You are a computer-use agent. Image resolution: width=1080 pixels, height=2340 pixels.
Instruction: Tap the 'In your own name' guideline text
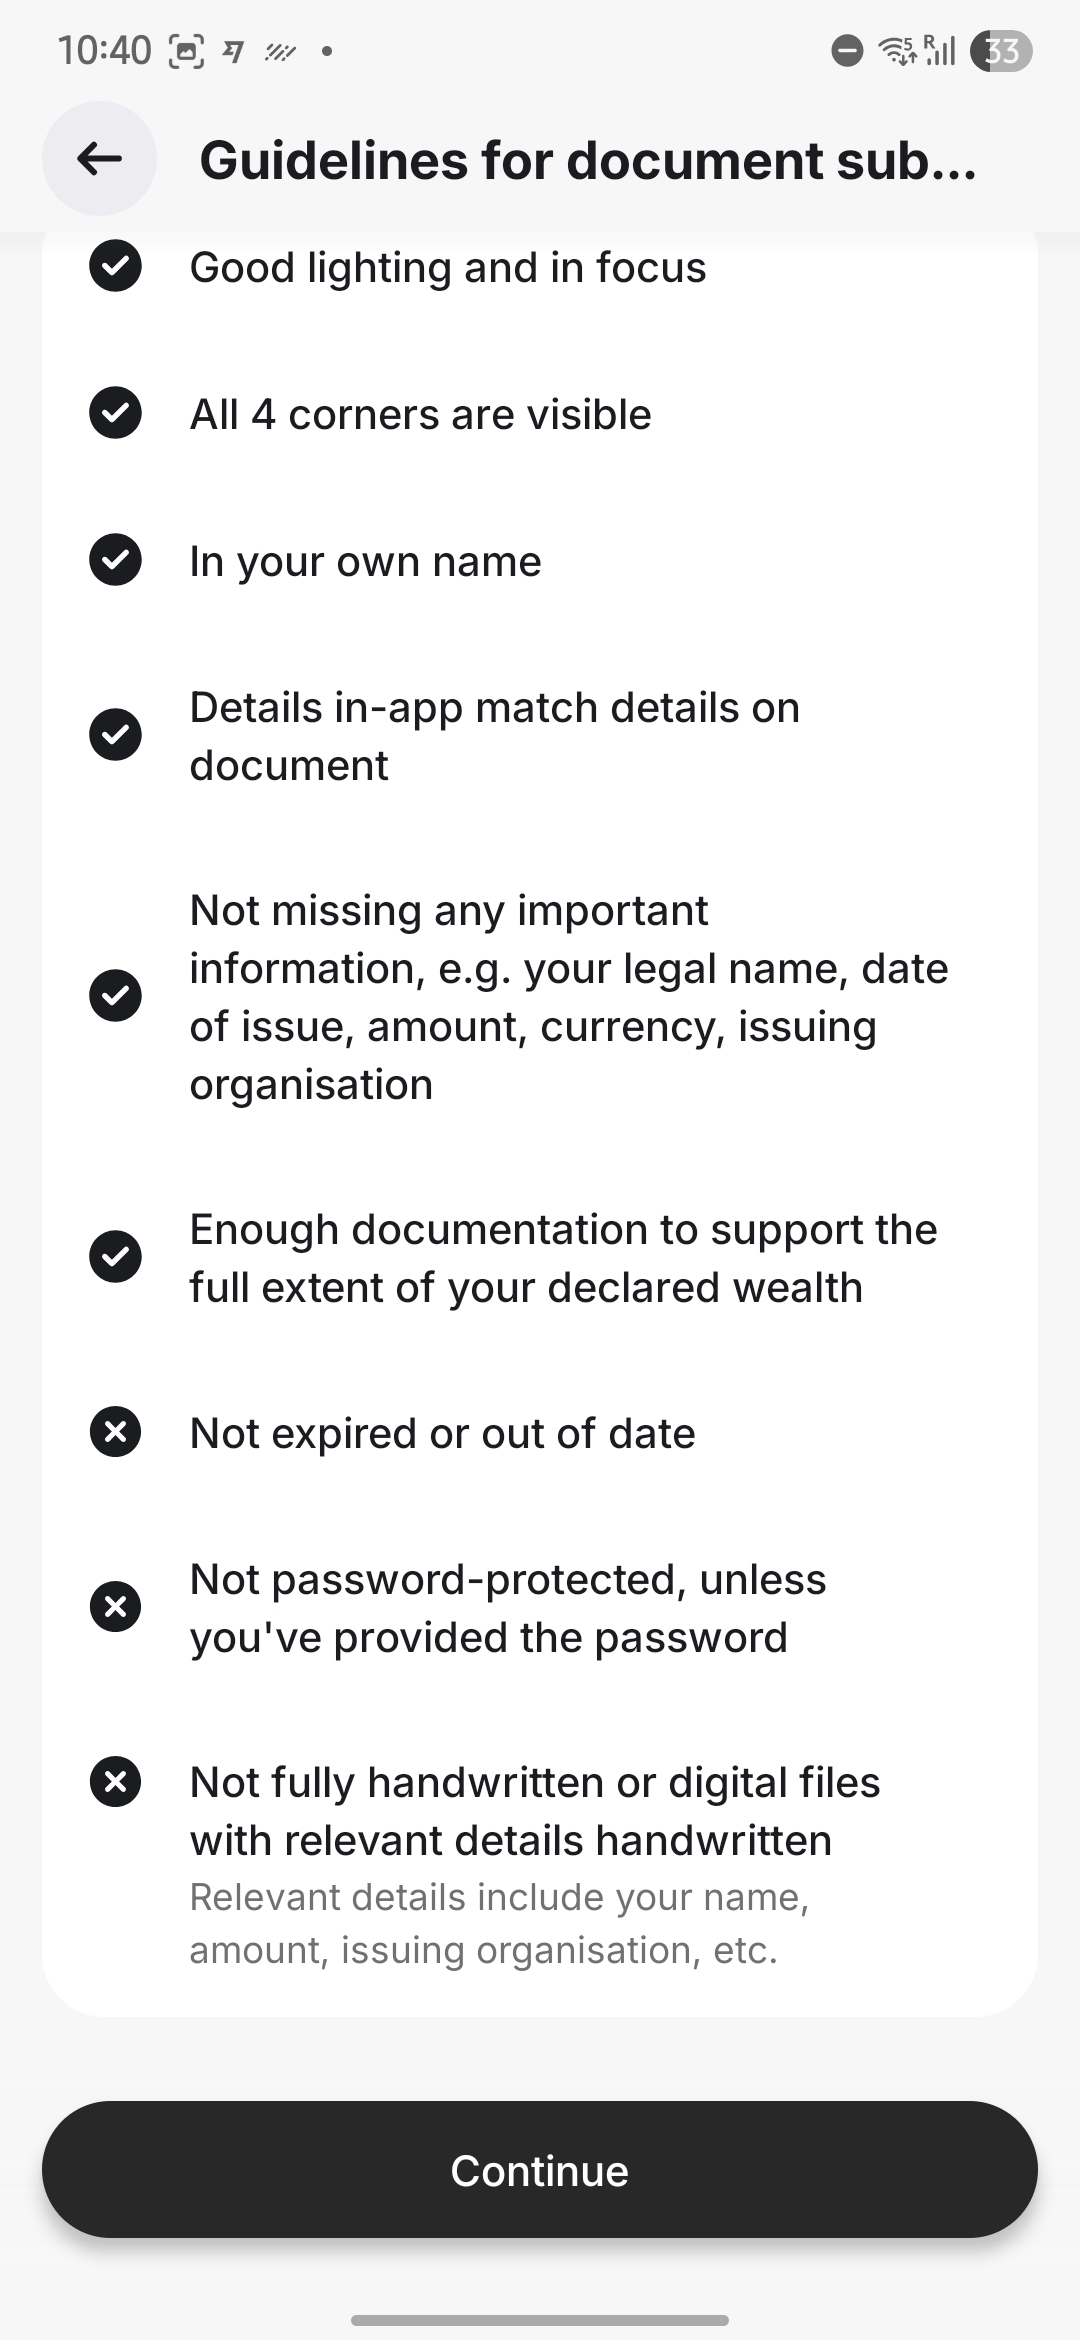click(365, 561)
